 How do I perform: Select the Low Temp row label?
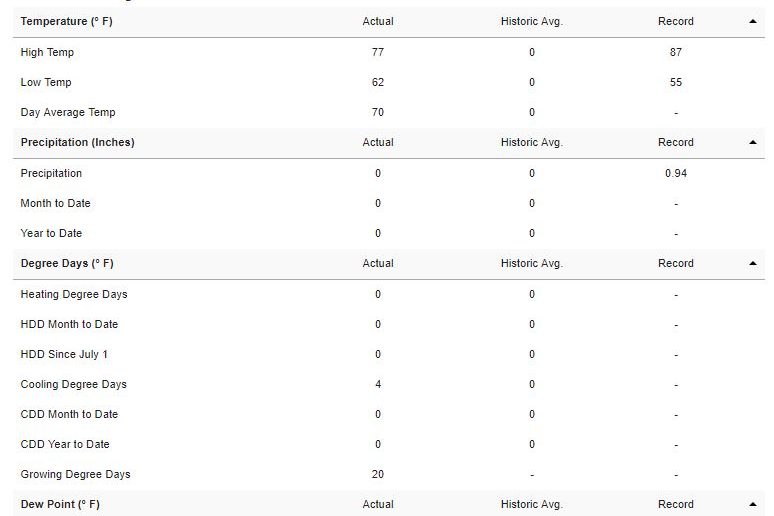point(46,82)
